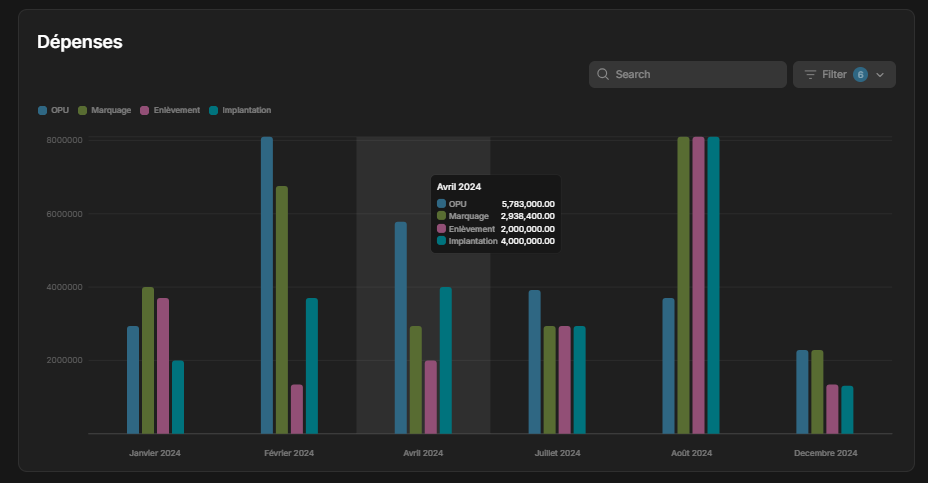
Task: Click the OPU bar in Juillet 2024
Action: (x=534, y=362)
